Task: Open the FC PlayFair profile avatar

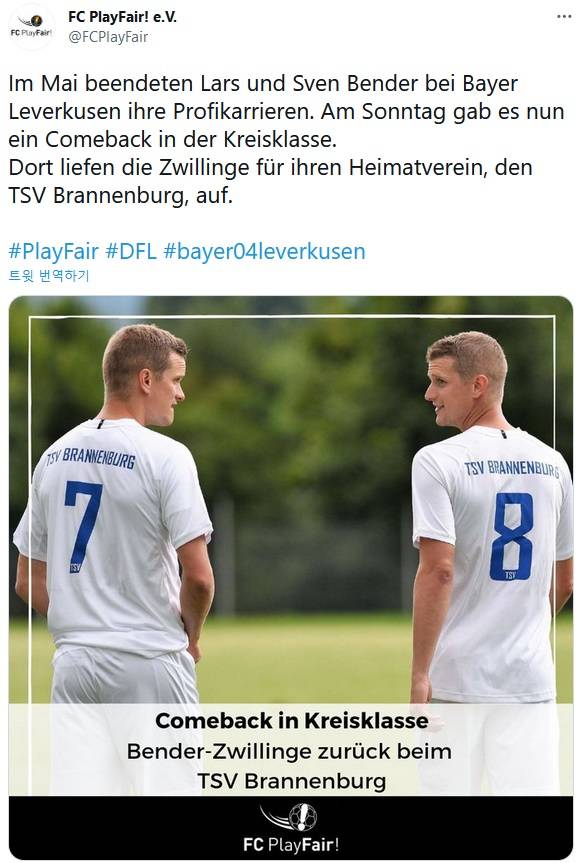Action: tap(32, 28)
